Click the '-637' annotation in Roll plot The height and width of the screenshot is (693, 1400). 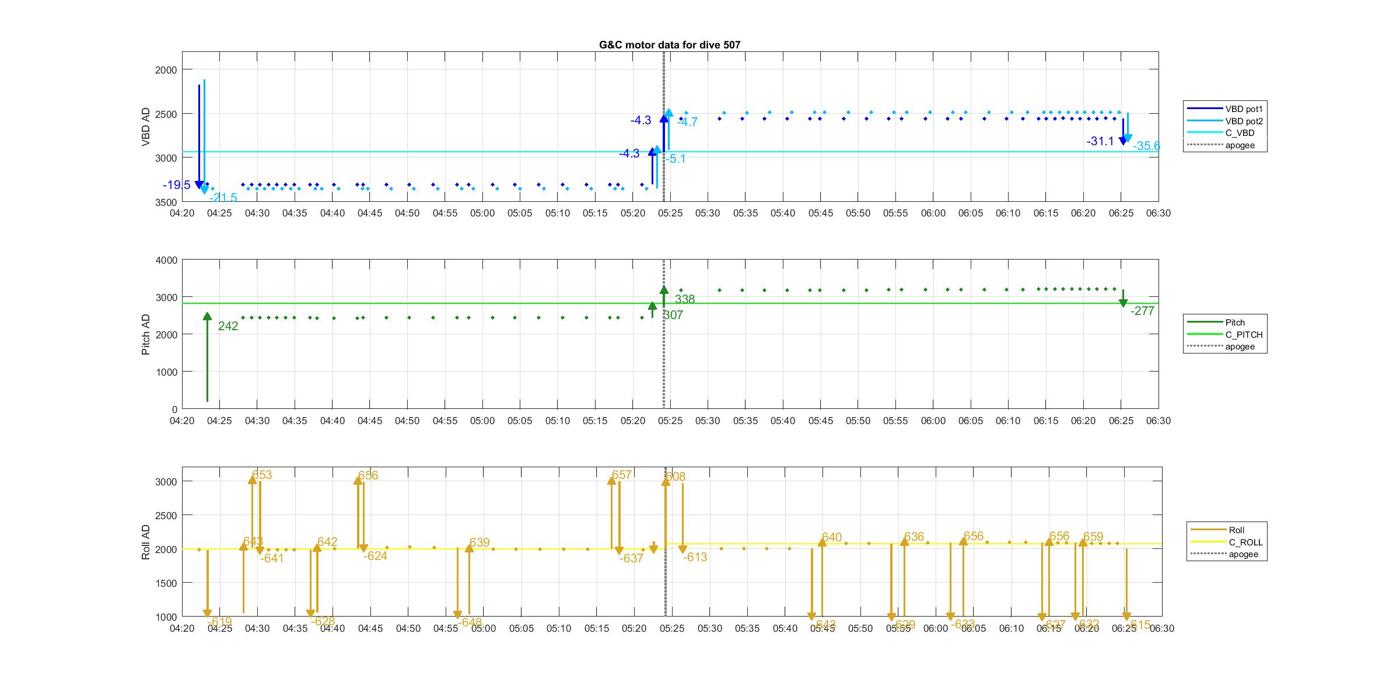tap(631, 559)
